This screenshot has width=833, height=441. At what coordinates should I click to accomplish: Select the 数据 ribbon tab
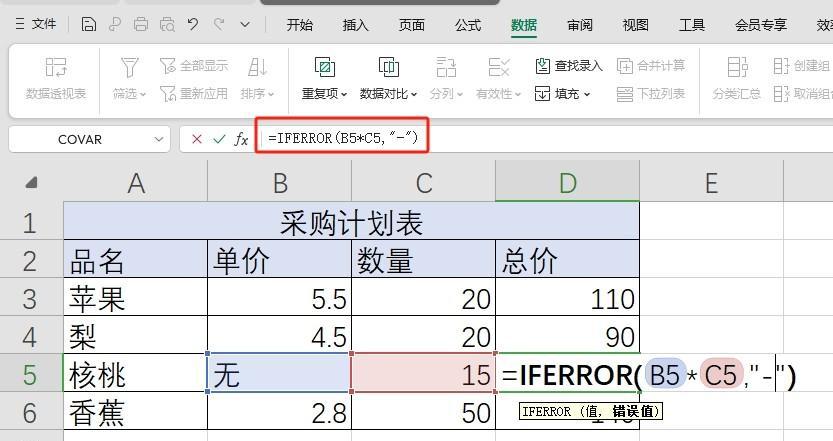(524, 25)
